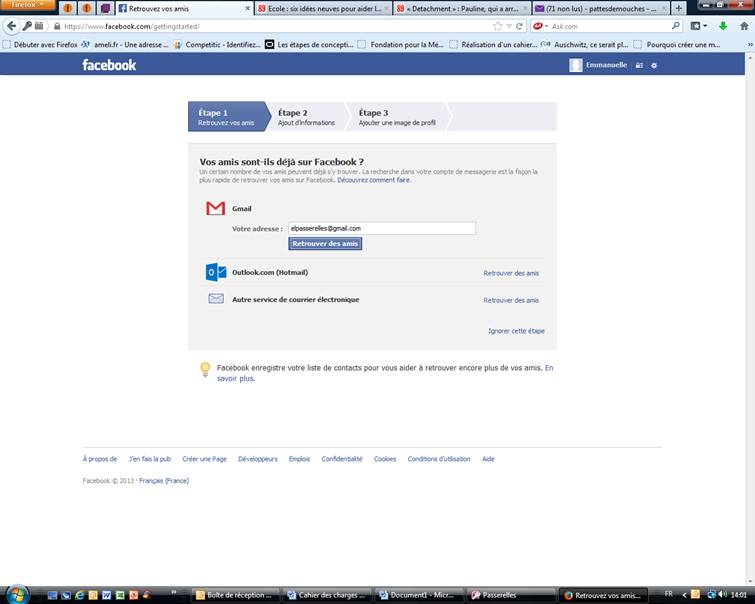The width and height of the screenshot is (755, 604).
Task: Open 'J'en fais la pub' footer link
Action: (x=150, y=459)
